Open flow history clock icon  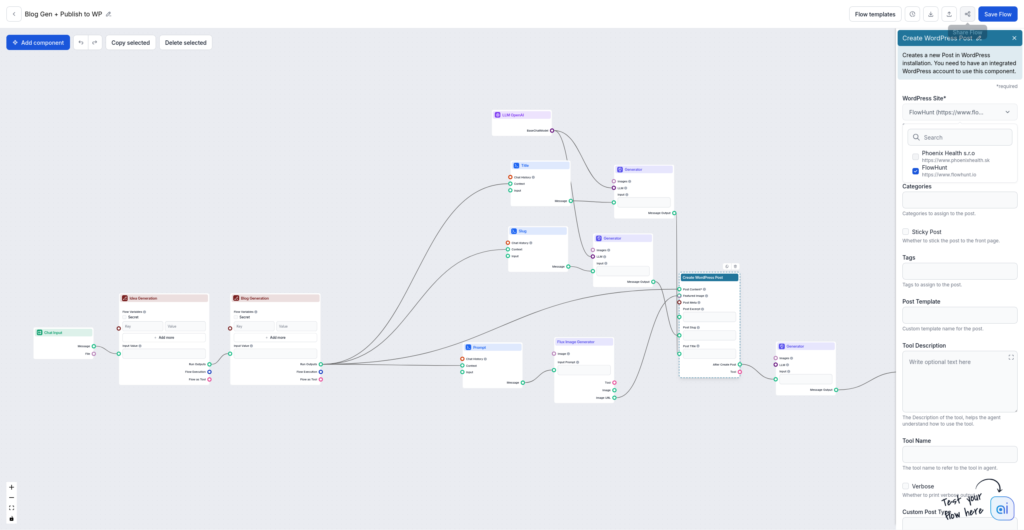912,14
